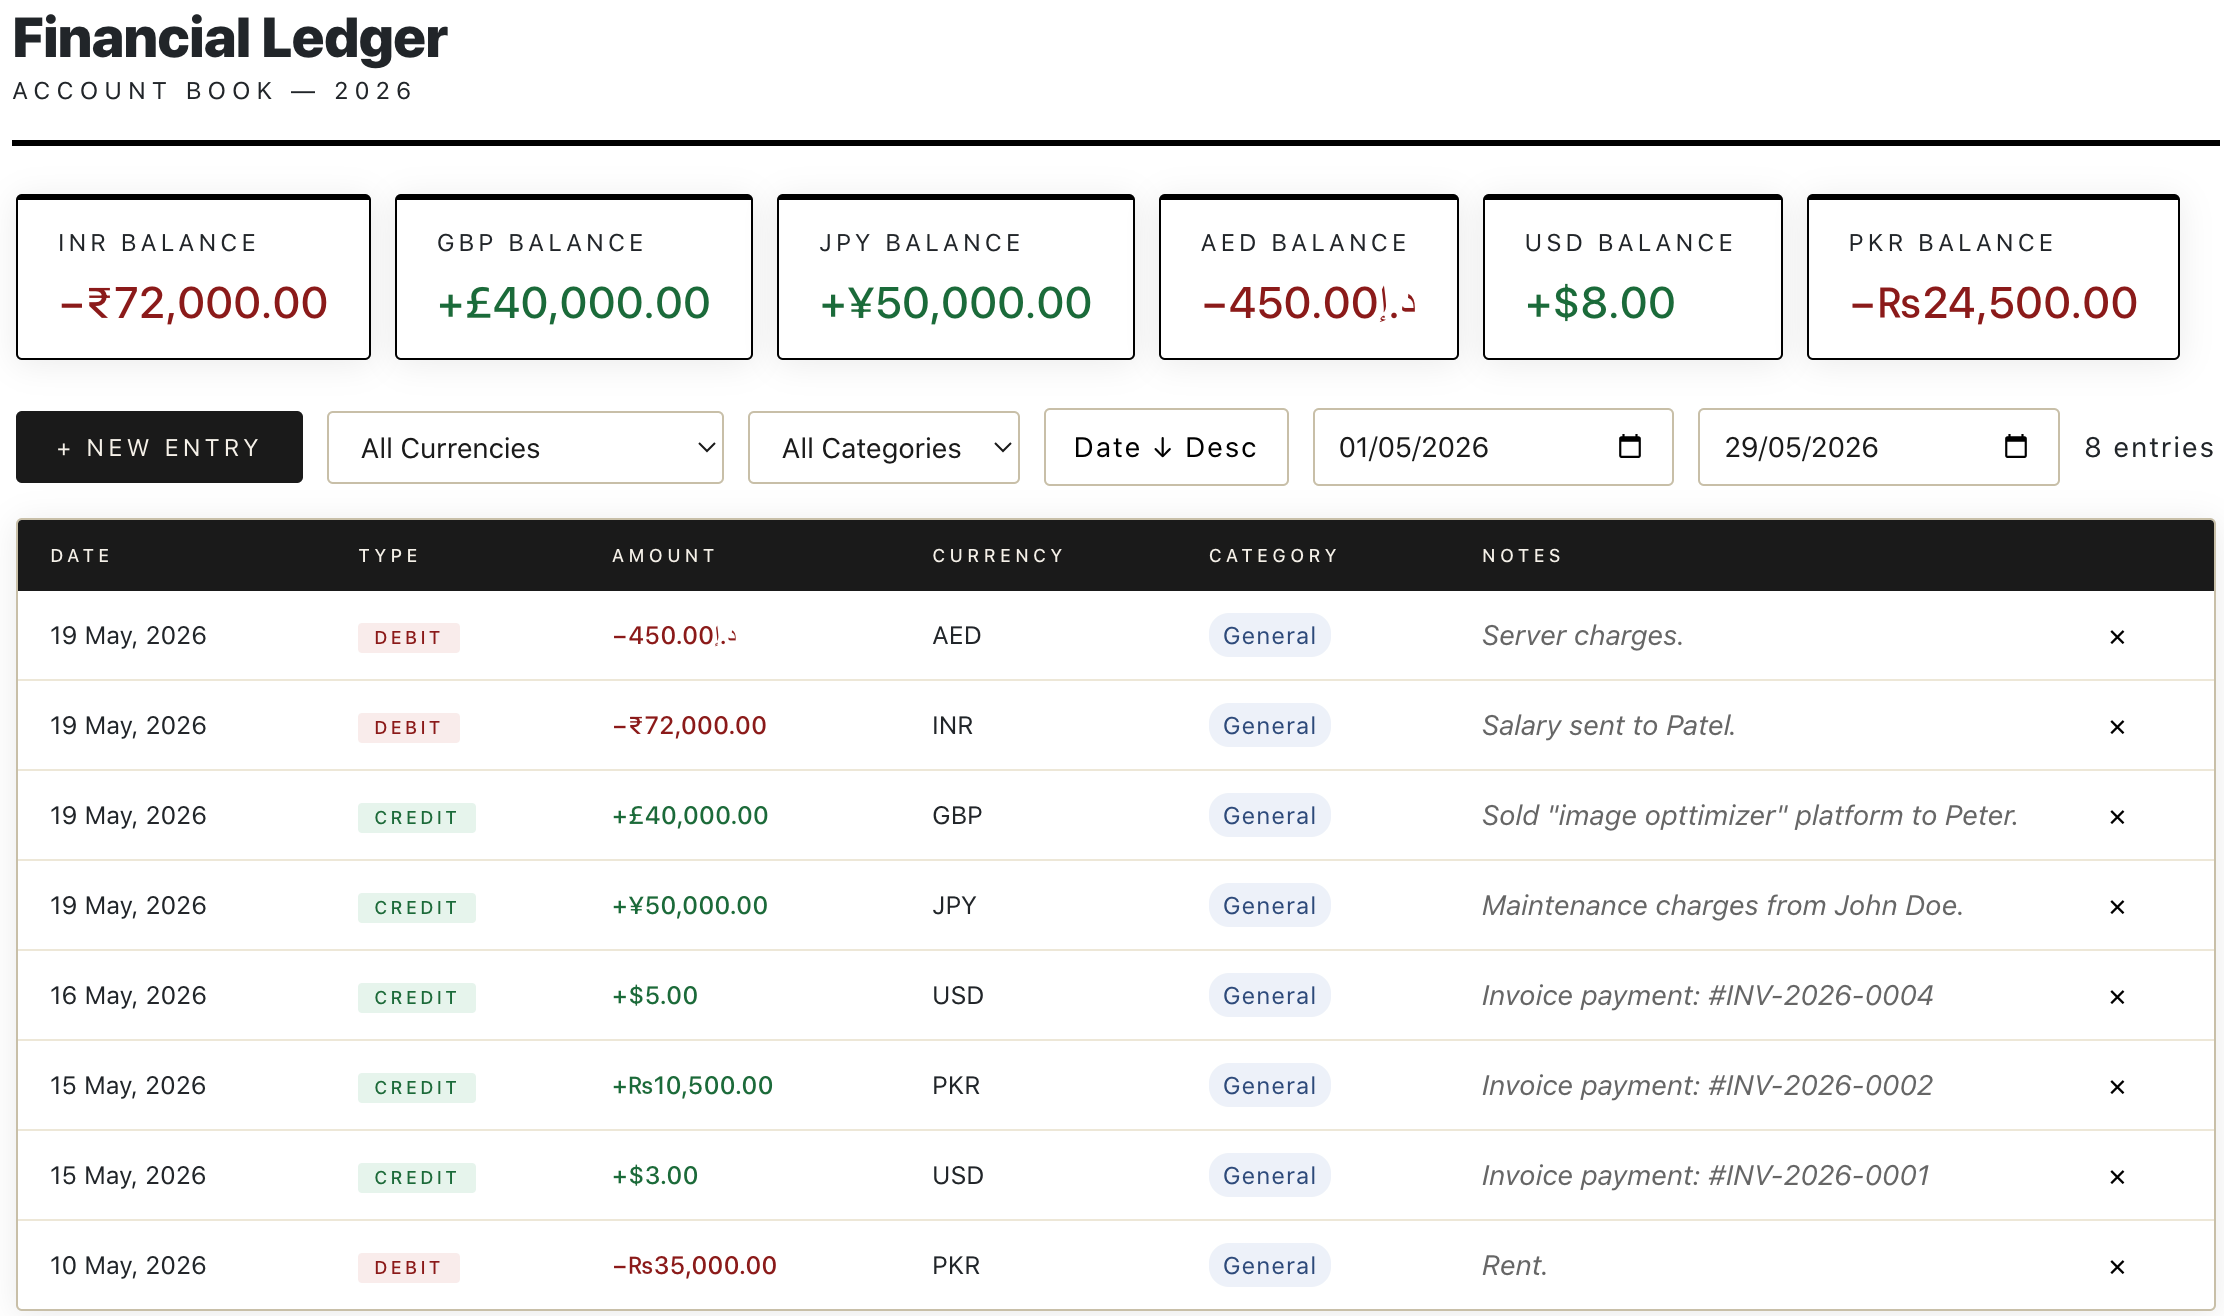Click the 8 entries count label
The width and height of the screenshot is (2224, 1316).
[2149, 447]
